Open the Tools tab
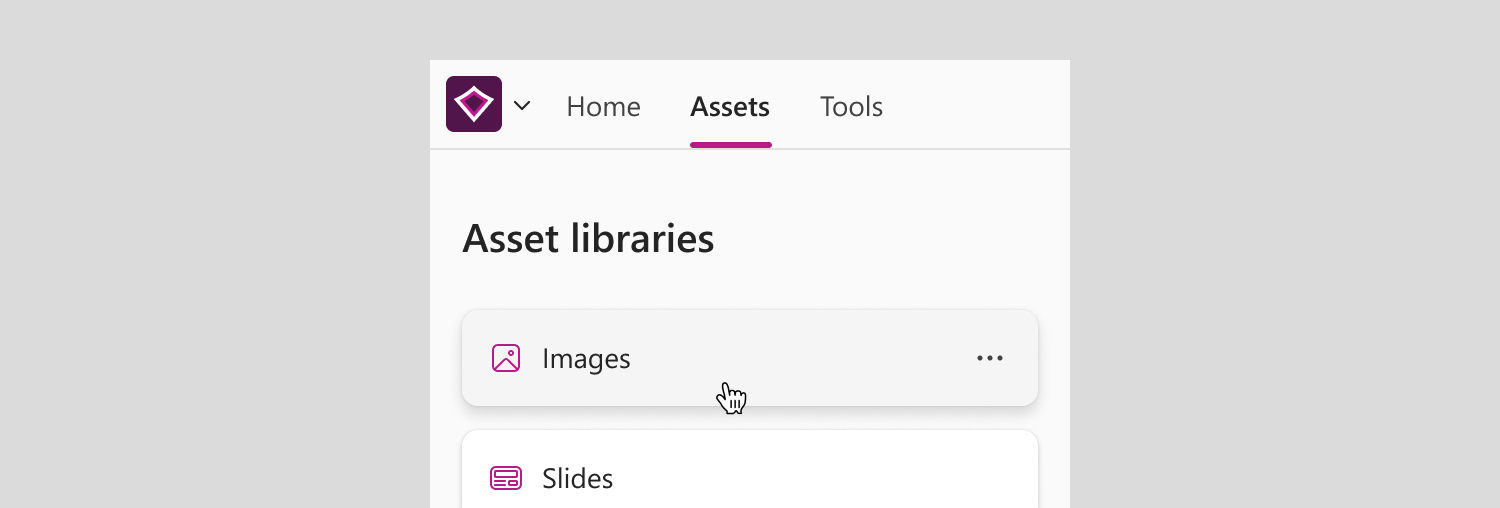The width and height of the screenshot is (1500, 508). (851, 106)
